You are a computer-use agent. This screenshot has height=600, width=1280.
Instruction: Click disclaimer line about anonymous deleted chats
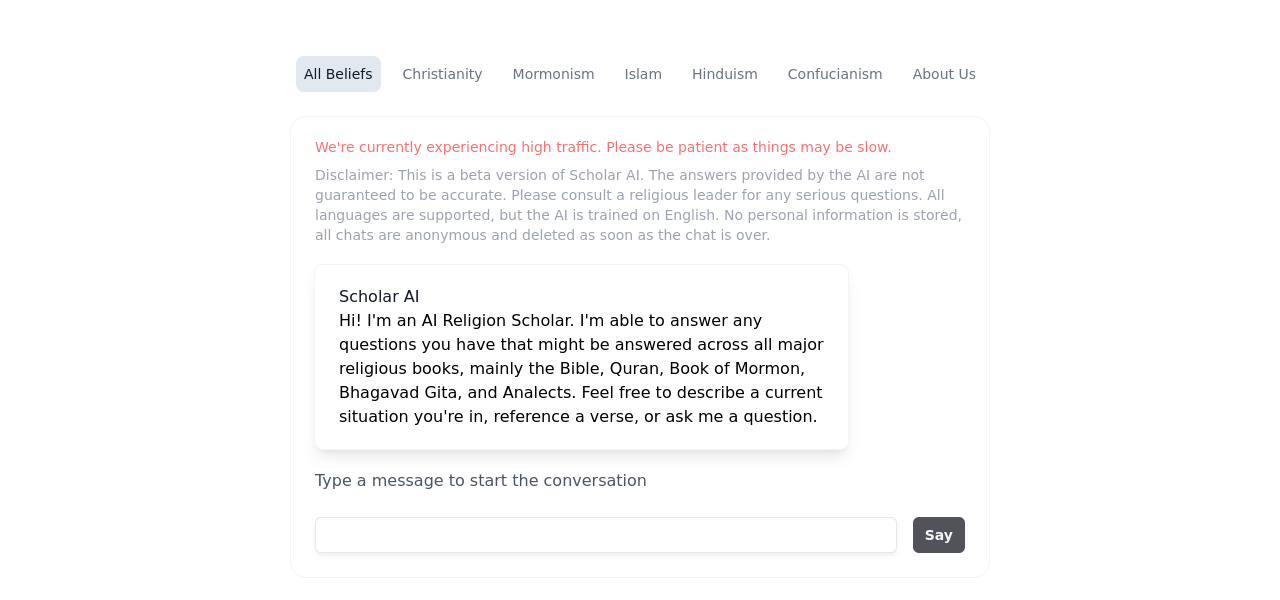click(x=542, y=235)
